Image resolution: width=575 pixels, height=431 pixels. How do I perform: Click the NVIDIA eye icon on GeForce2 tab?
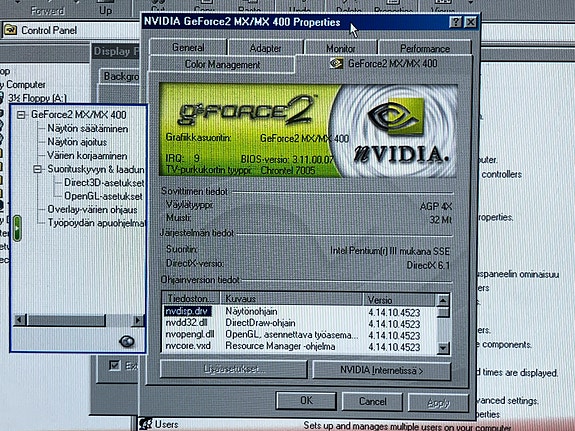click(x=336, y=63)
